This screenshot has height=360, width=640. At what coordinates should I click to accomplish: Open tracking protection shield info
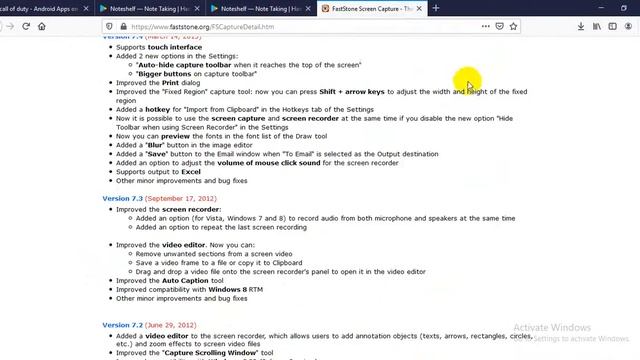click(109, 27)
